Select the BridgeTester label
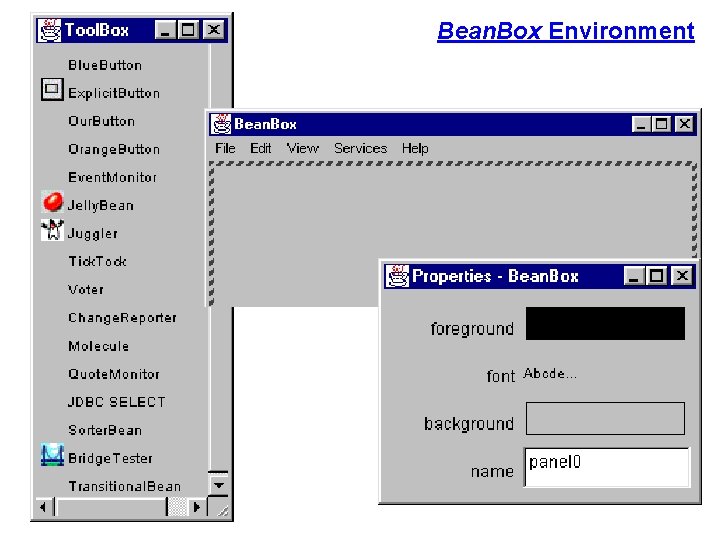Viewport: 720px width, 540px height. [110, 458]
